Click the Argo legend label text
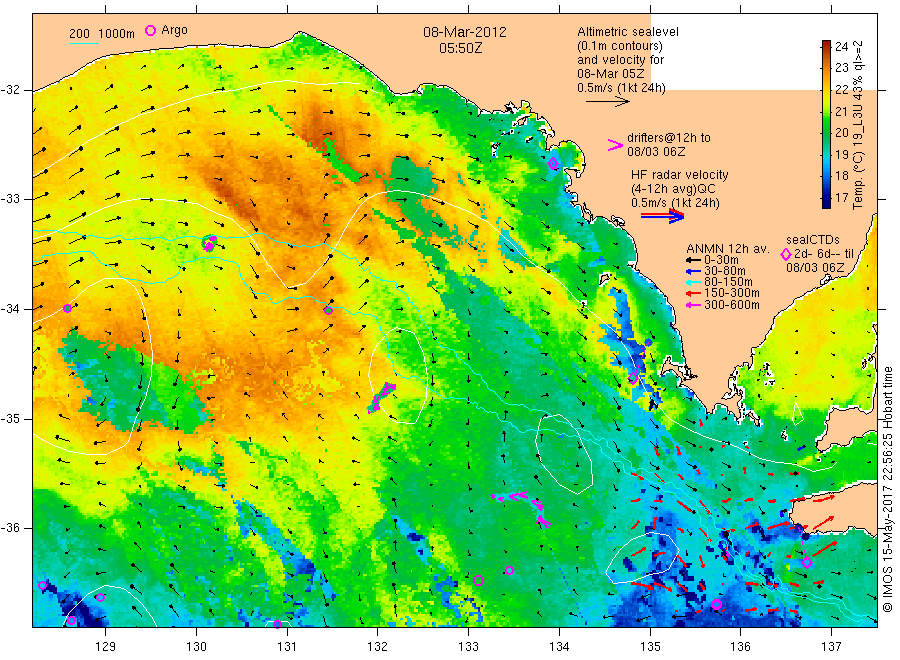This screenshot has height=660, width=900. tap(174, 30)
